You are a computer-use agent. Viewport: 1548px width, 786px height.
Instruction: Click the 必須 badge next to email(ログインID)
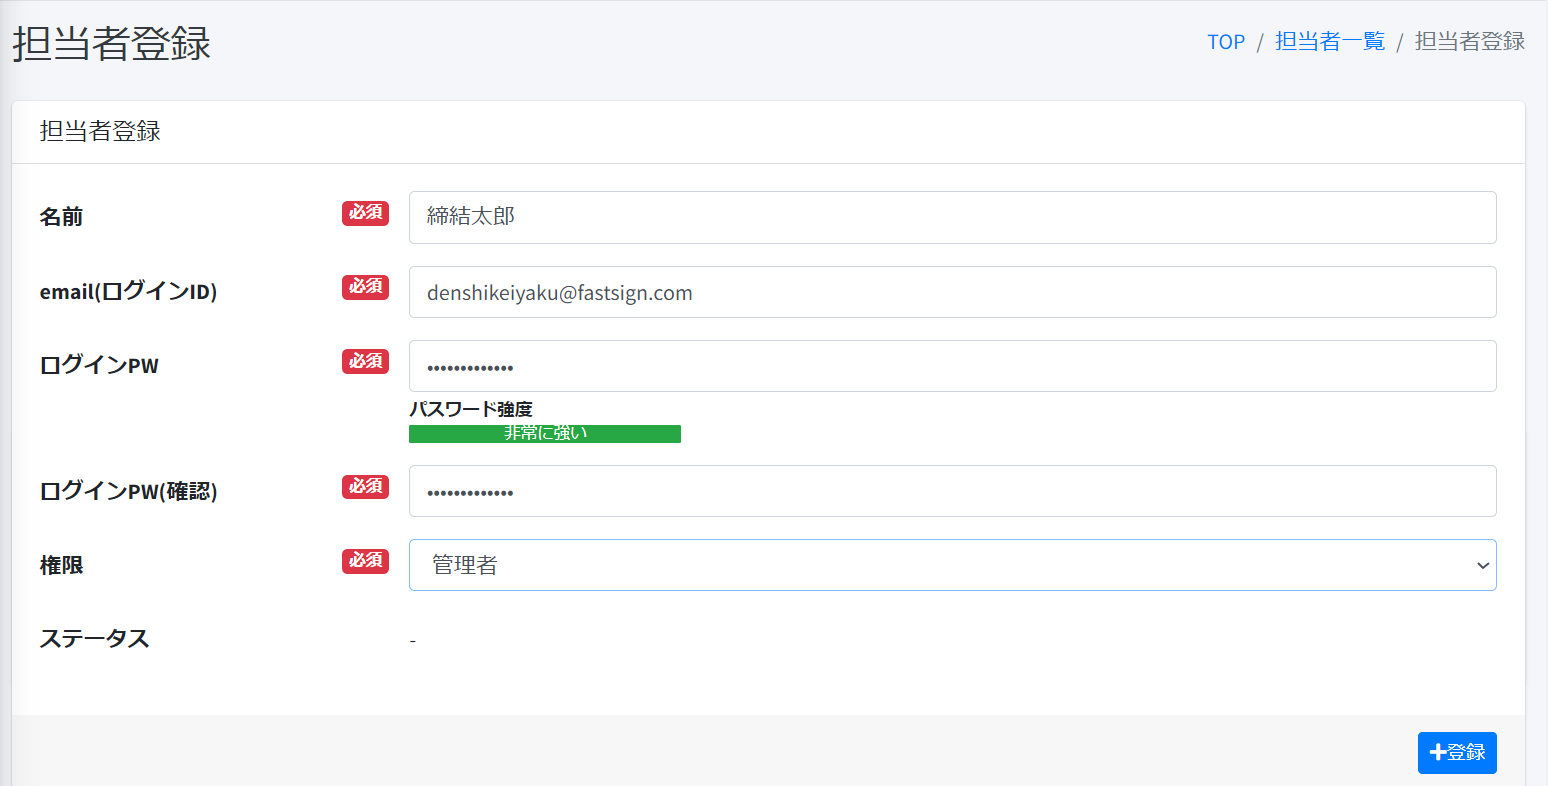(x=365, y=287)
